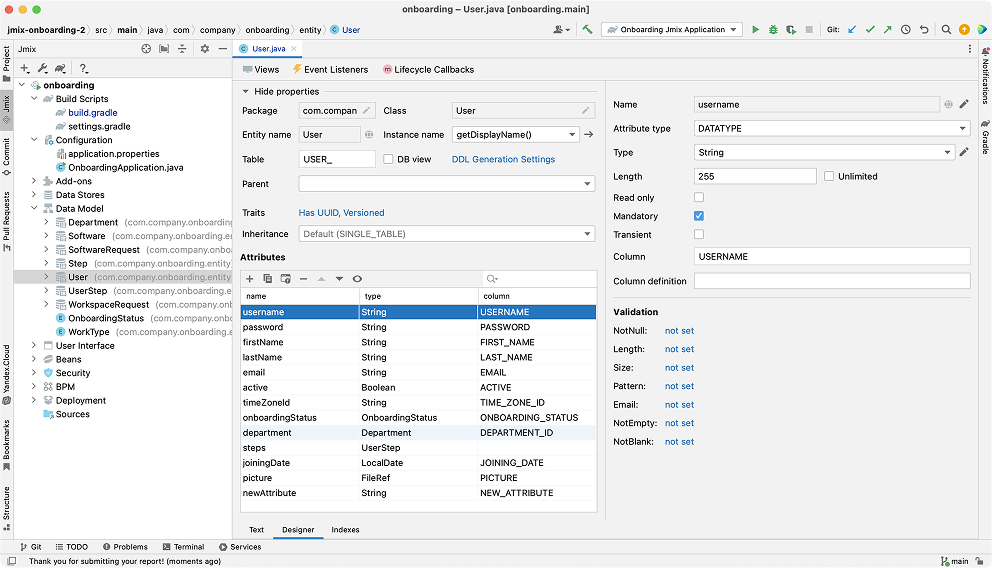Uncheck the Mandatory checkbox

point(699,216)
